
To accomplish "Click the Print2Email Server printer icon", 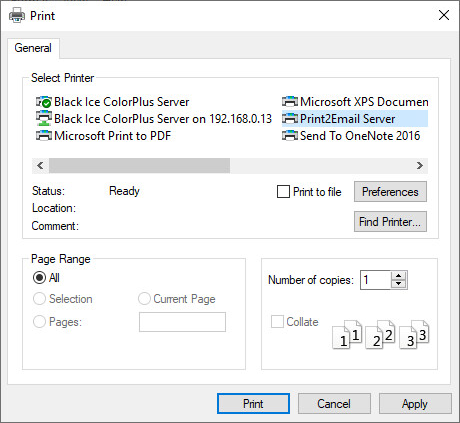I will 290,119.
